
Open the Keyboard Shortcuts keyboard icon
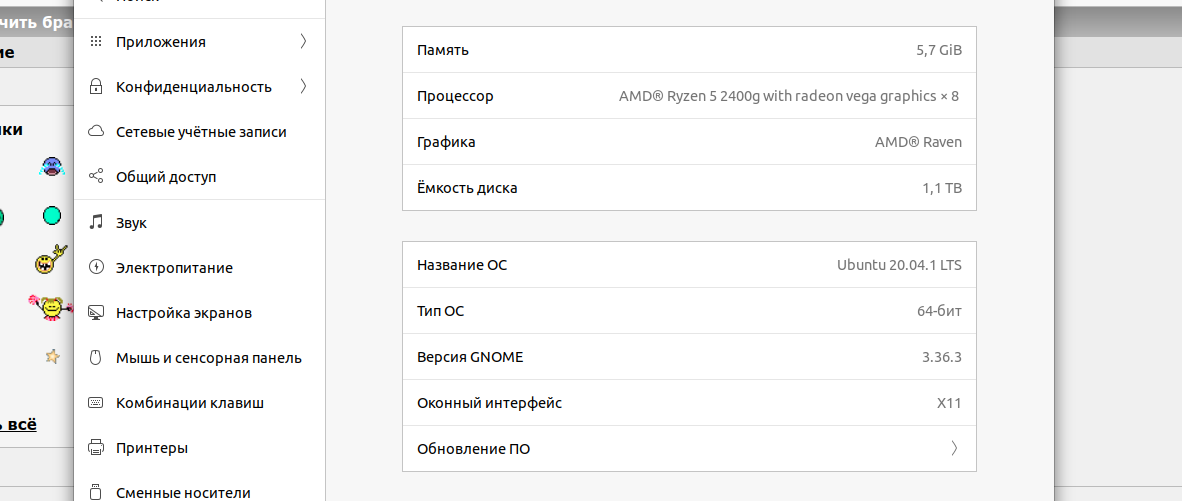point(96,403)
